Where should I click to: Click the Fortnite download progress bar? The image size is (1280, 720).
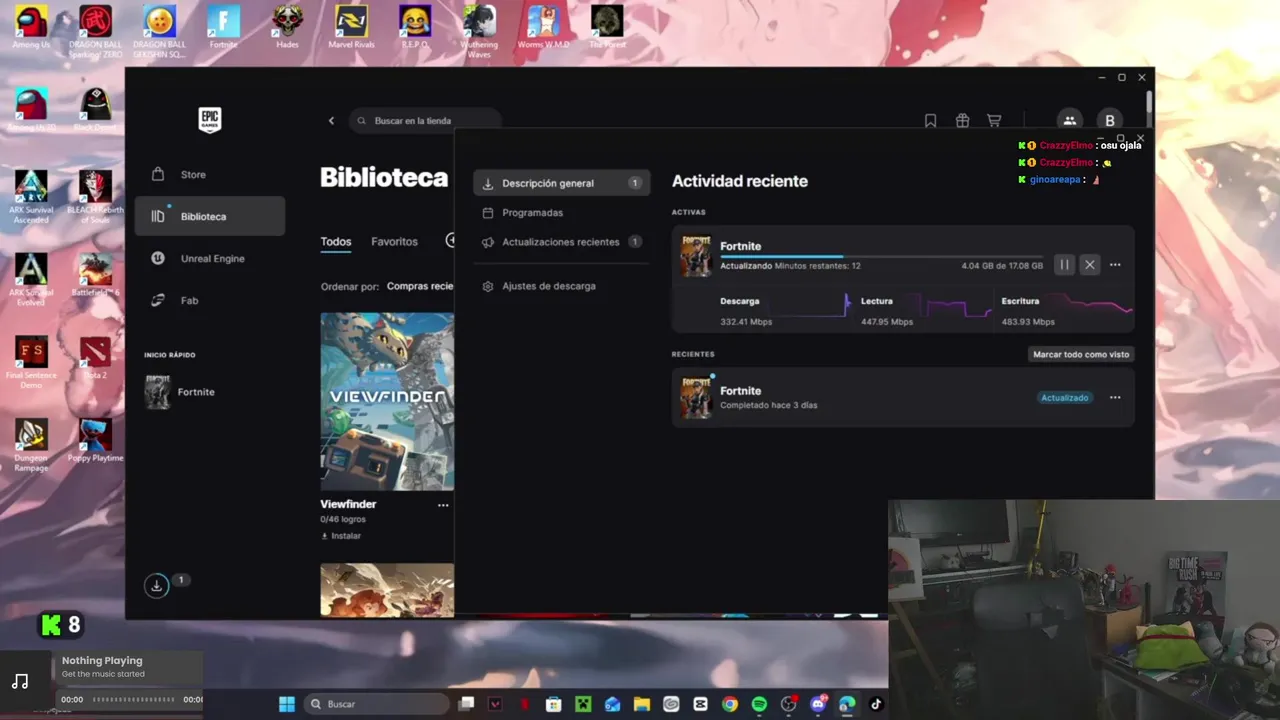[881, 257]
